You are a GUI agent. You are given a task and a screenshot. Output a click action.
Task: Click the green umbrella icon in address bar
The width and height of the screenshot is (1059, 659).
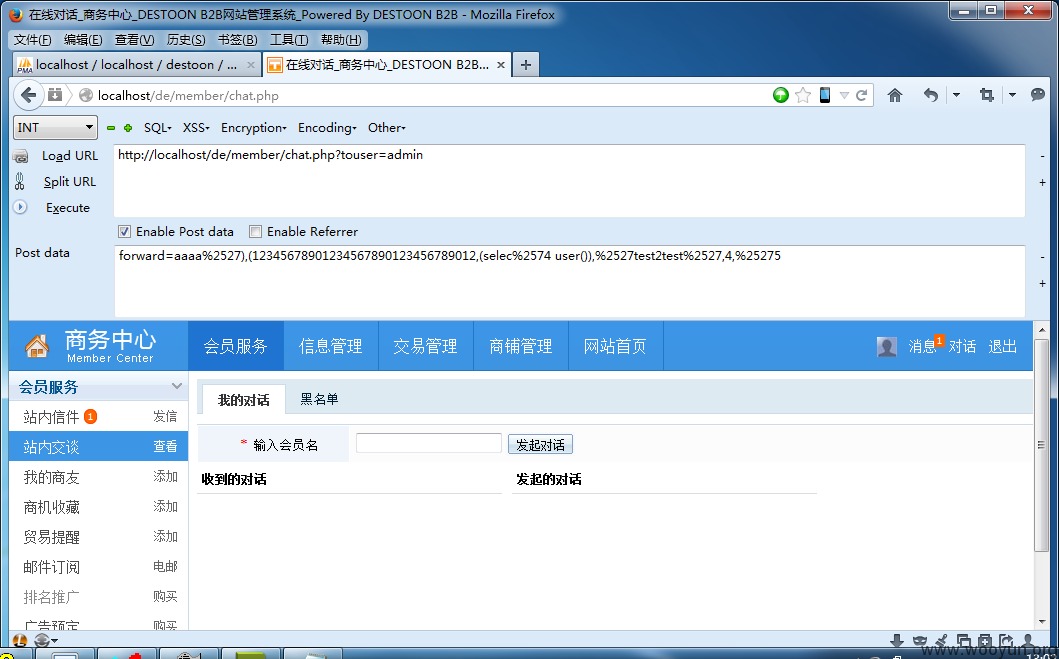781,95
